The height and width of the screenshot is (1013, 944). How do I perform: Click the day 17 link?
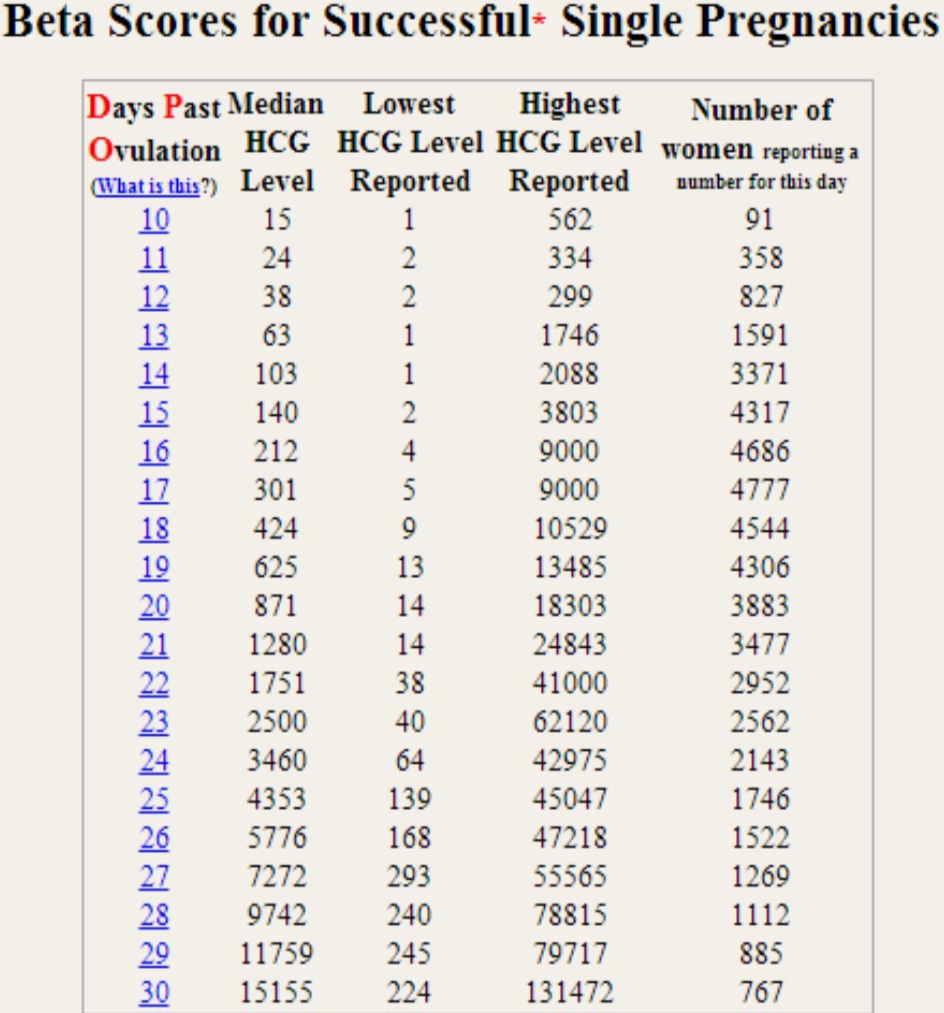(154, 490)
